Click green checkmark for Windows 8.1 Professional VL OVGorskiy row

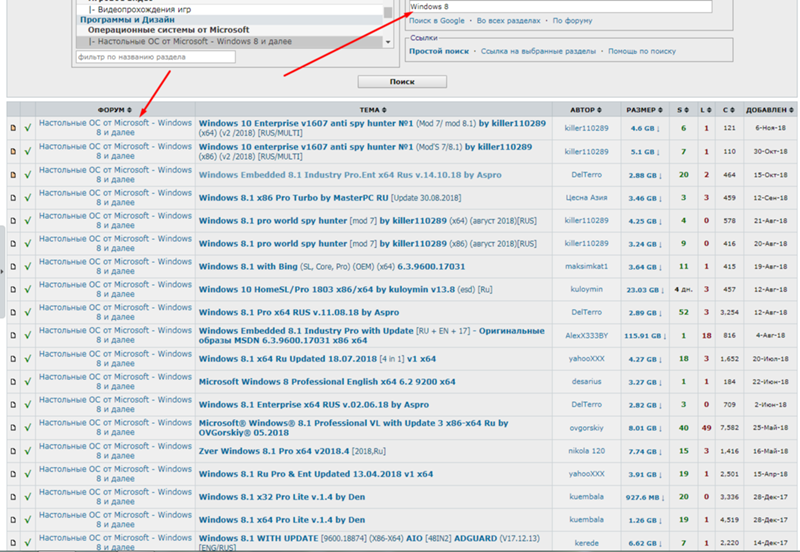pos(28,428)
